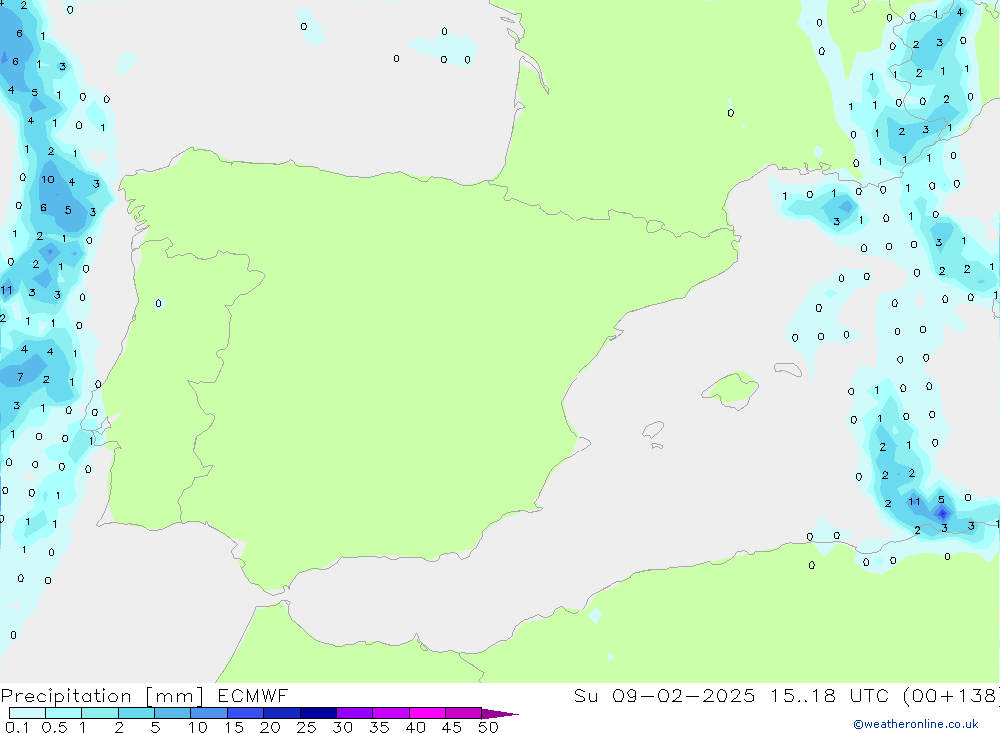Click the dark navy 25–30 mm swatch
The width and height of the screenshot is (1000, 733).
click(x=318, y=714)
